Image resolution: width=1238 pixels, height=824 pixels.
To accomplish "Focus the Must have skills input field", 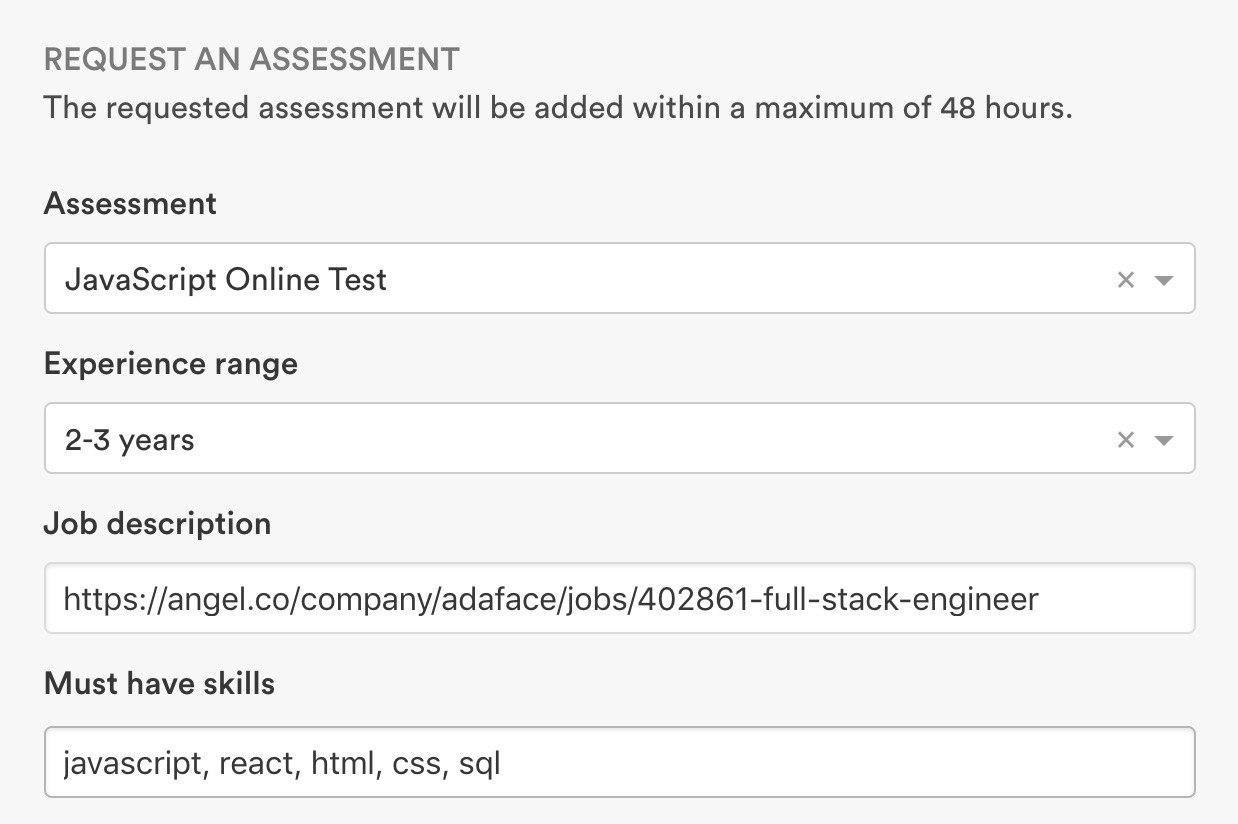I will (619, 763).
